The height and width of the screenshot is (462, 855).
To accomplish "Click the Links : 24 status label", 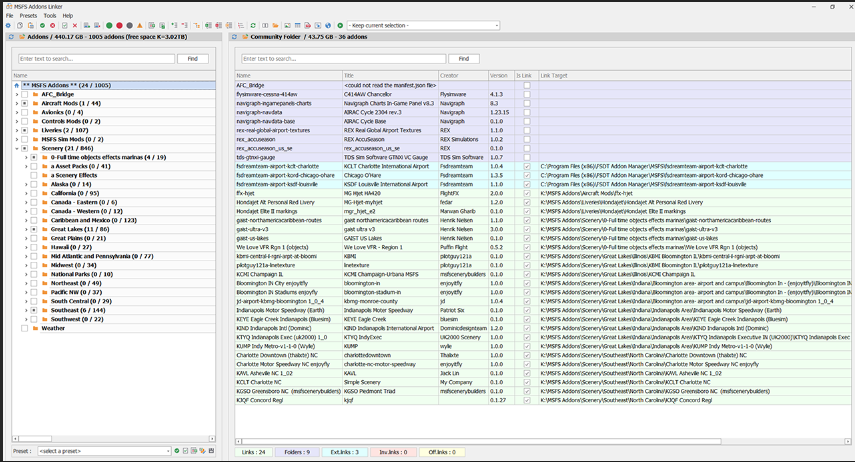I will [x=254, y=452].
